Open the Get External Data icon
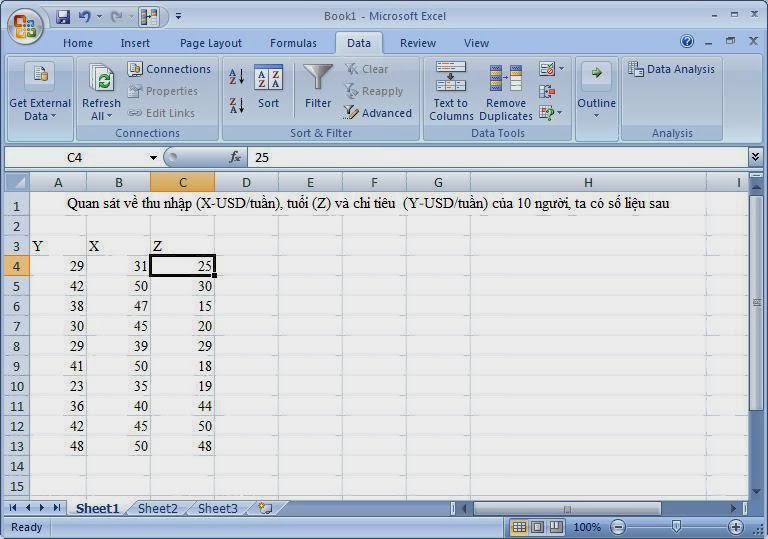Image resolution: width=768 pixels, height=539 pixels. click(40, 76)
